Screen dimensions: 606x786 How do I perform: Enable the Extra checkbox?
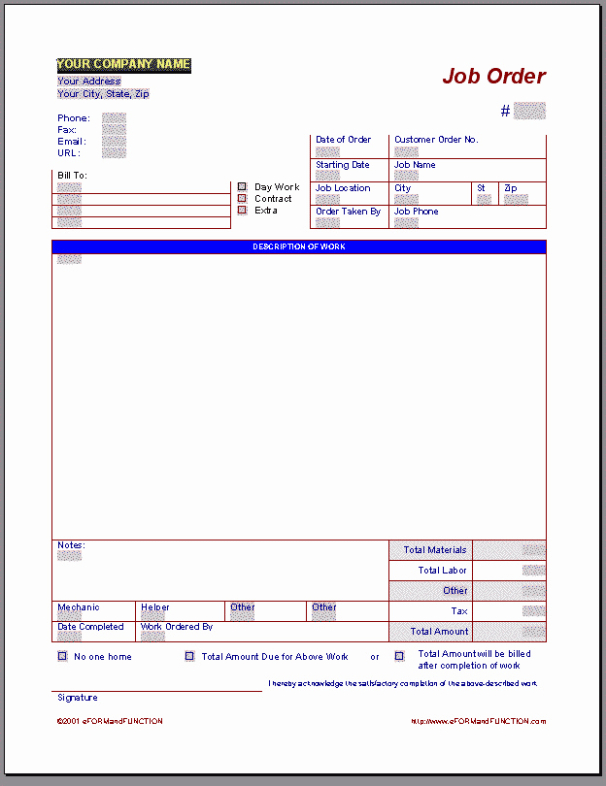(x=242, y=211)
